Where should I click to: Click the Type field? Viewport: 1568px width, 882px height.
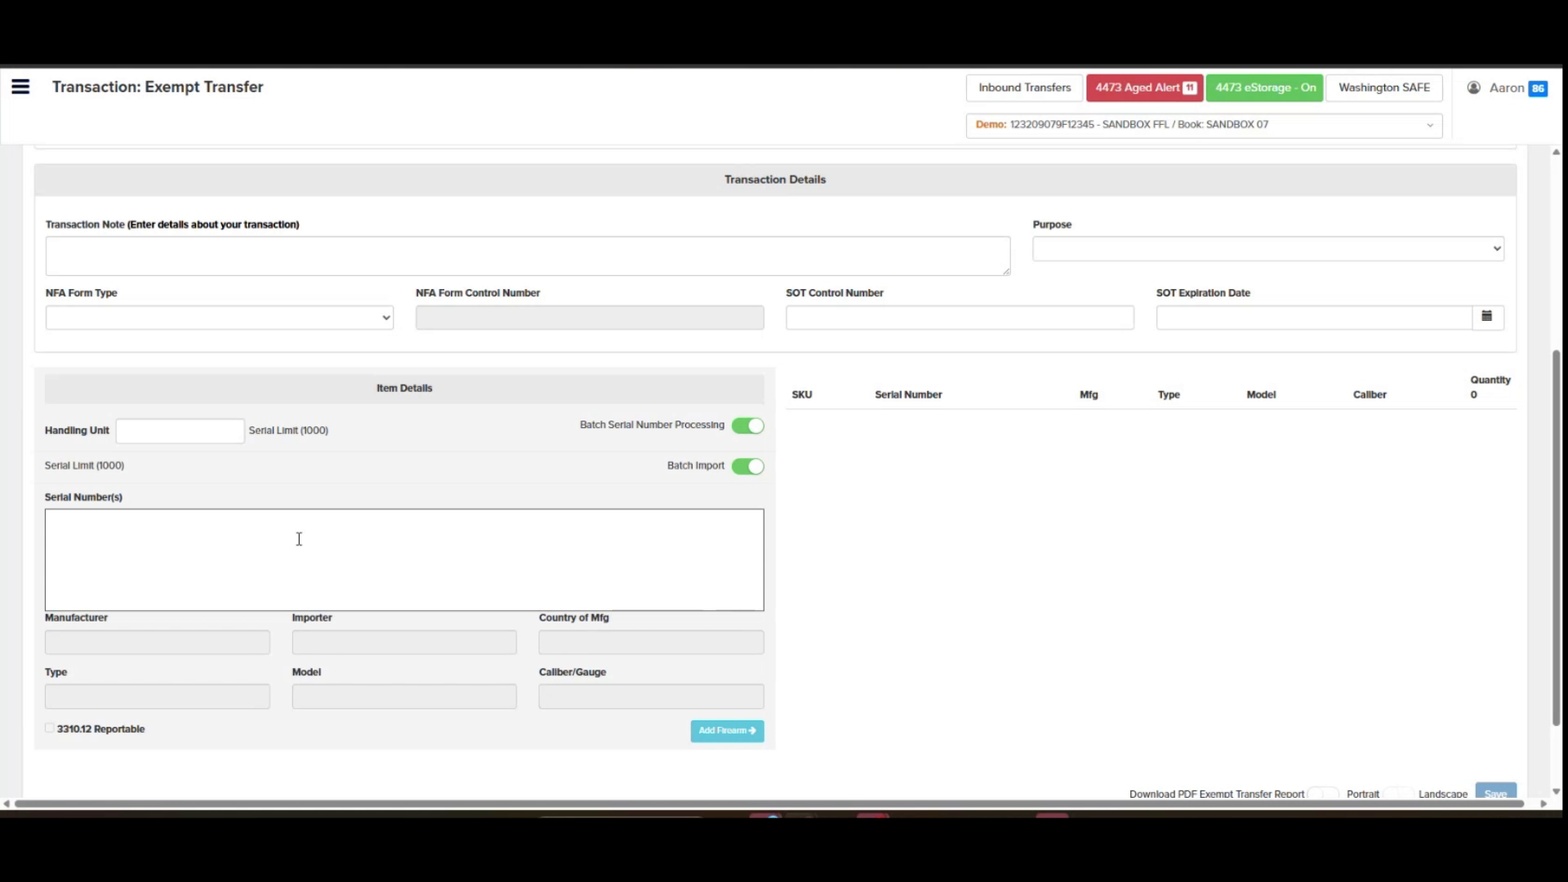click(157, 696)
